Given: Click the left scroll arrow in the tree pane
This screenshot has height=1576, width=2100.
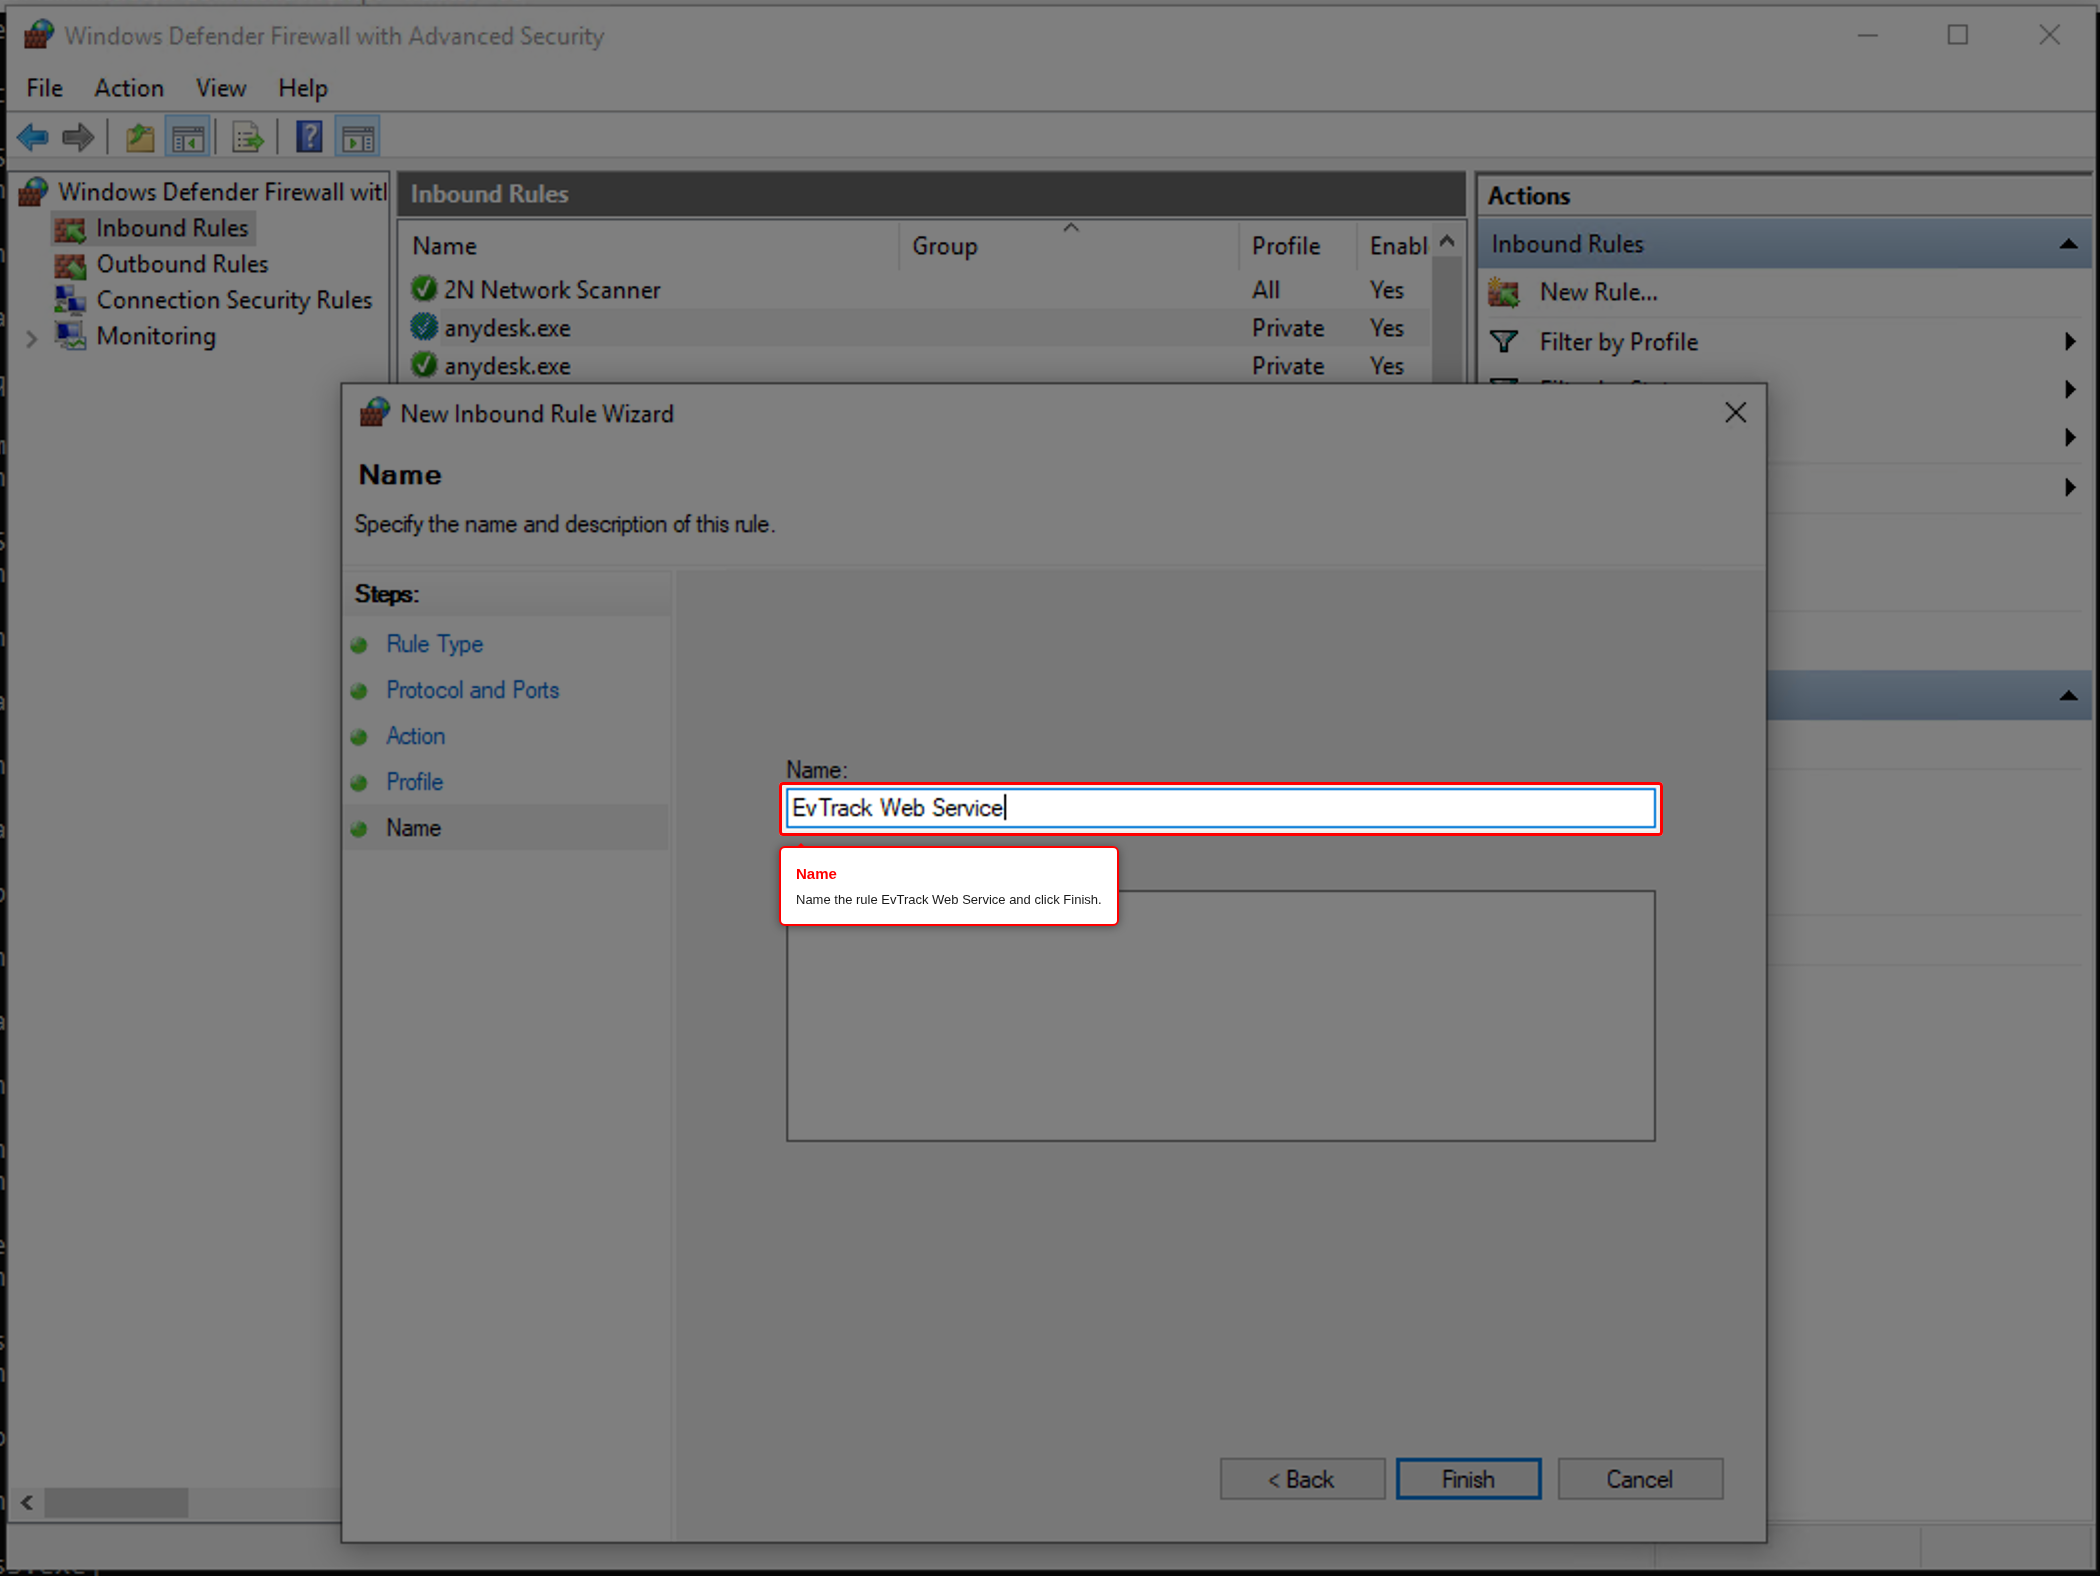Looking at the screenshot, I should point(27,1502).
